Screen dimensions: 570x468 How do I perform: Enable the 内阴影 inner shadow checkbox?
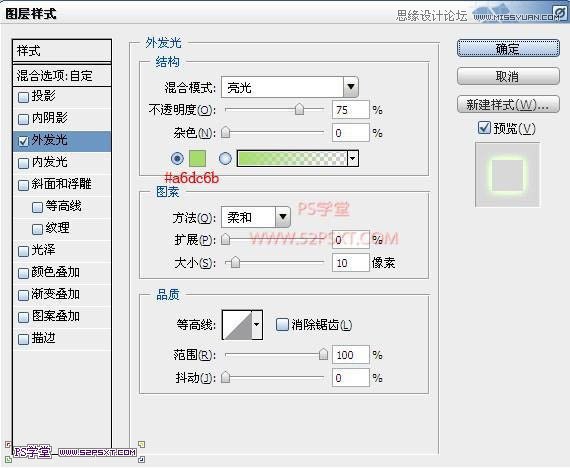23,119
